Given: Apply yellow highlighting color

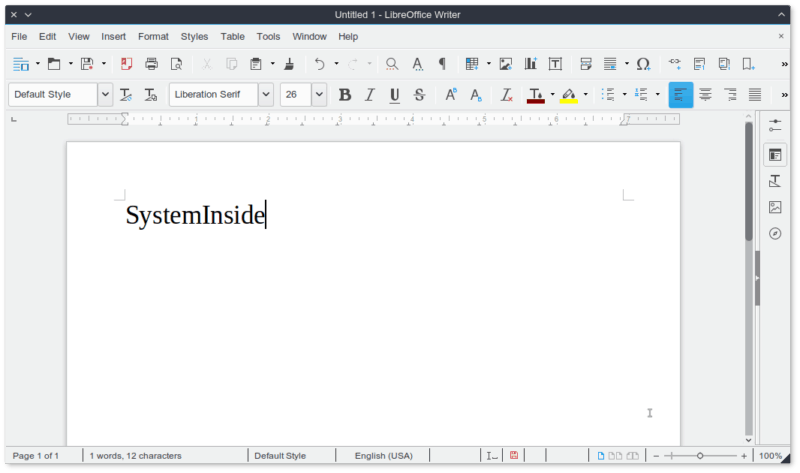Looking at the screenshot, I should point(569,95).
